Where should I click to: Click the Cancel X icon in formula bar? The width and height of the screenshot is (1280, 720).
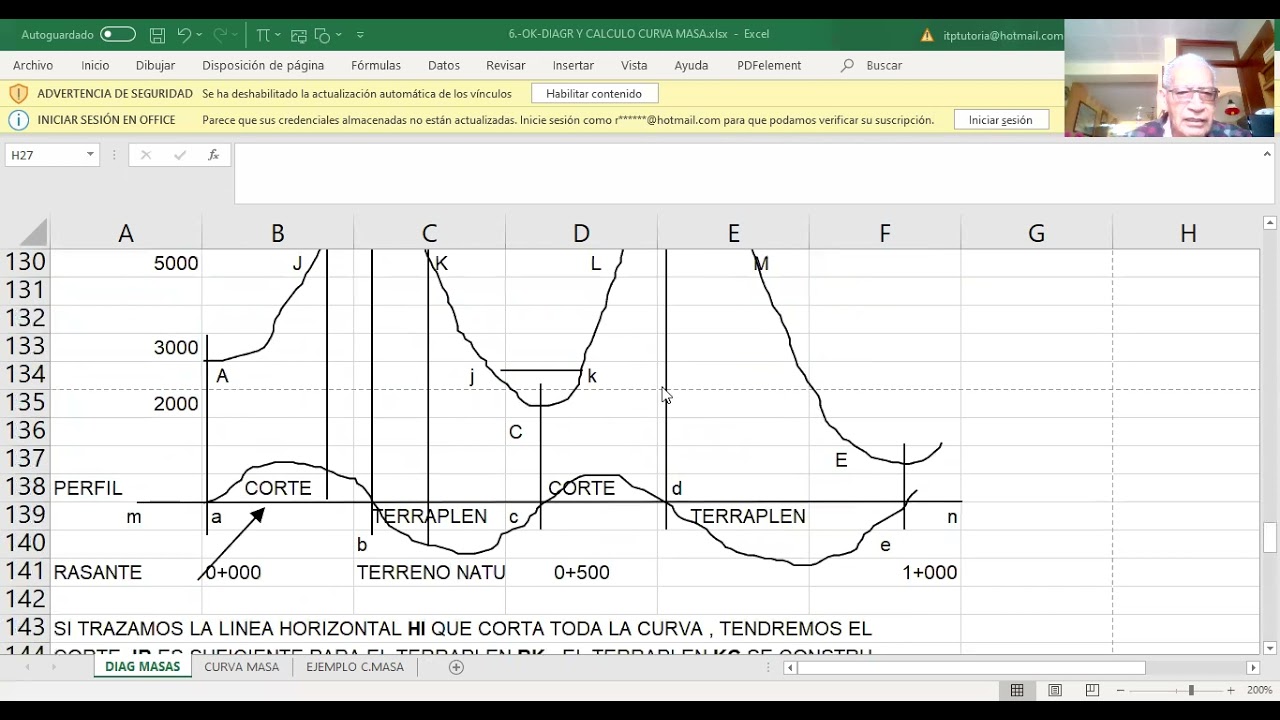(146, 155)
